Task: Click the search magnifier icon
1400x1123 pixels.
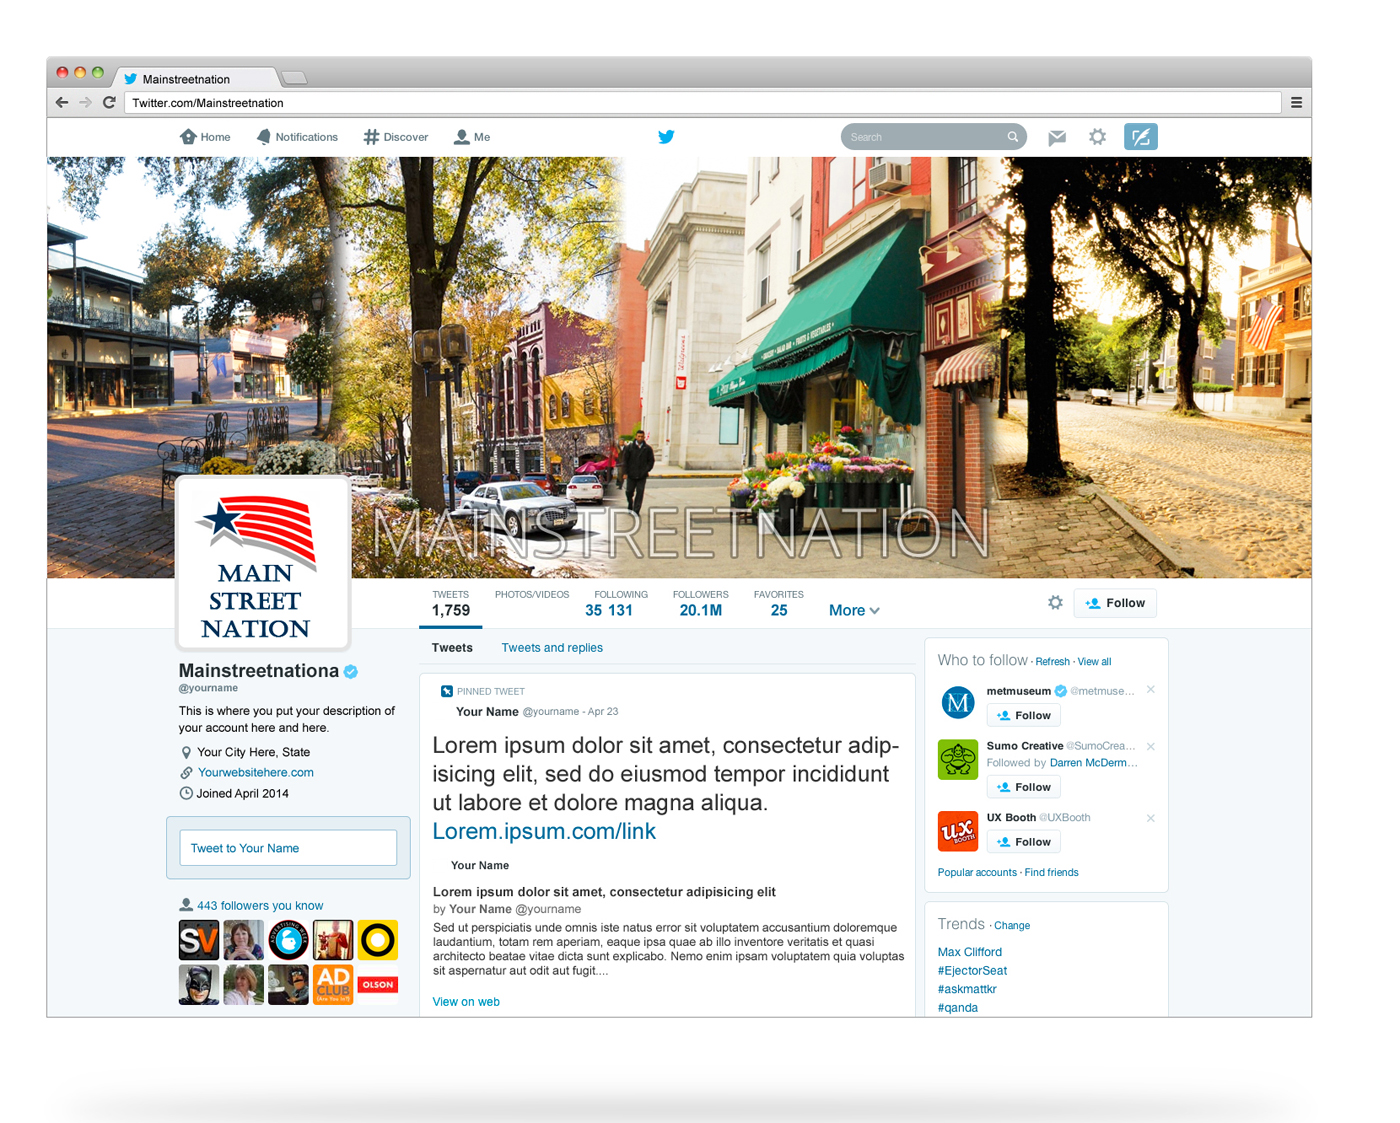Action: 1012,137
